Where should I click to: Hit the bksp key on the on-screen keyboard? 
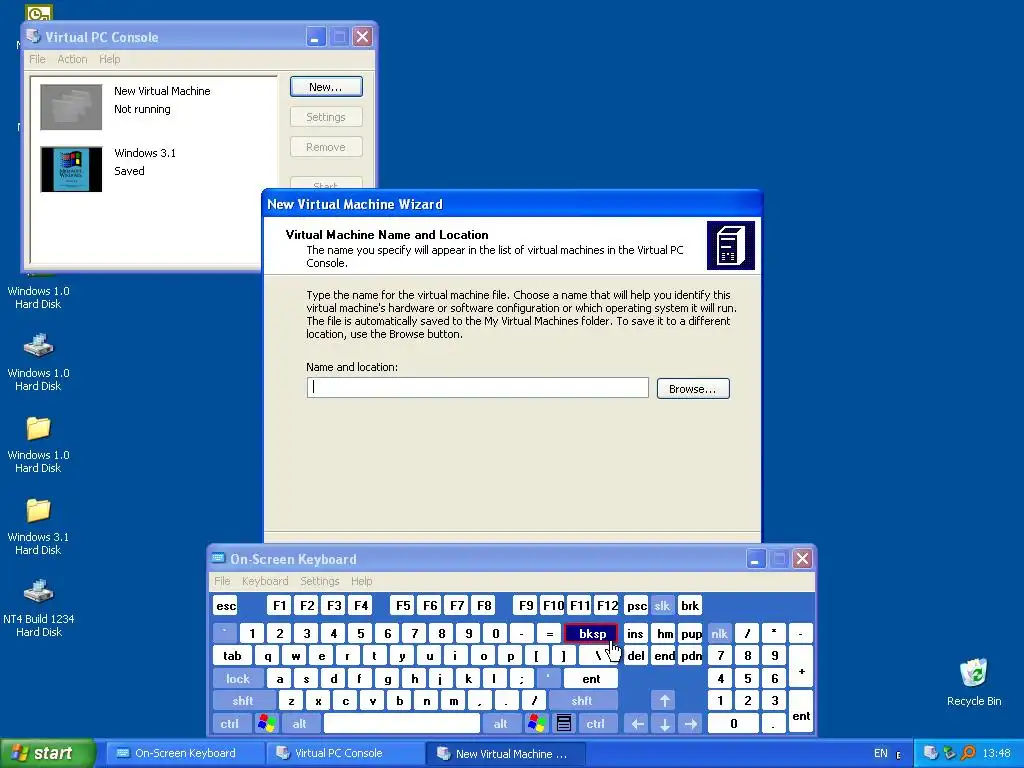591,633
